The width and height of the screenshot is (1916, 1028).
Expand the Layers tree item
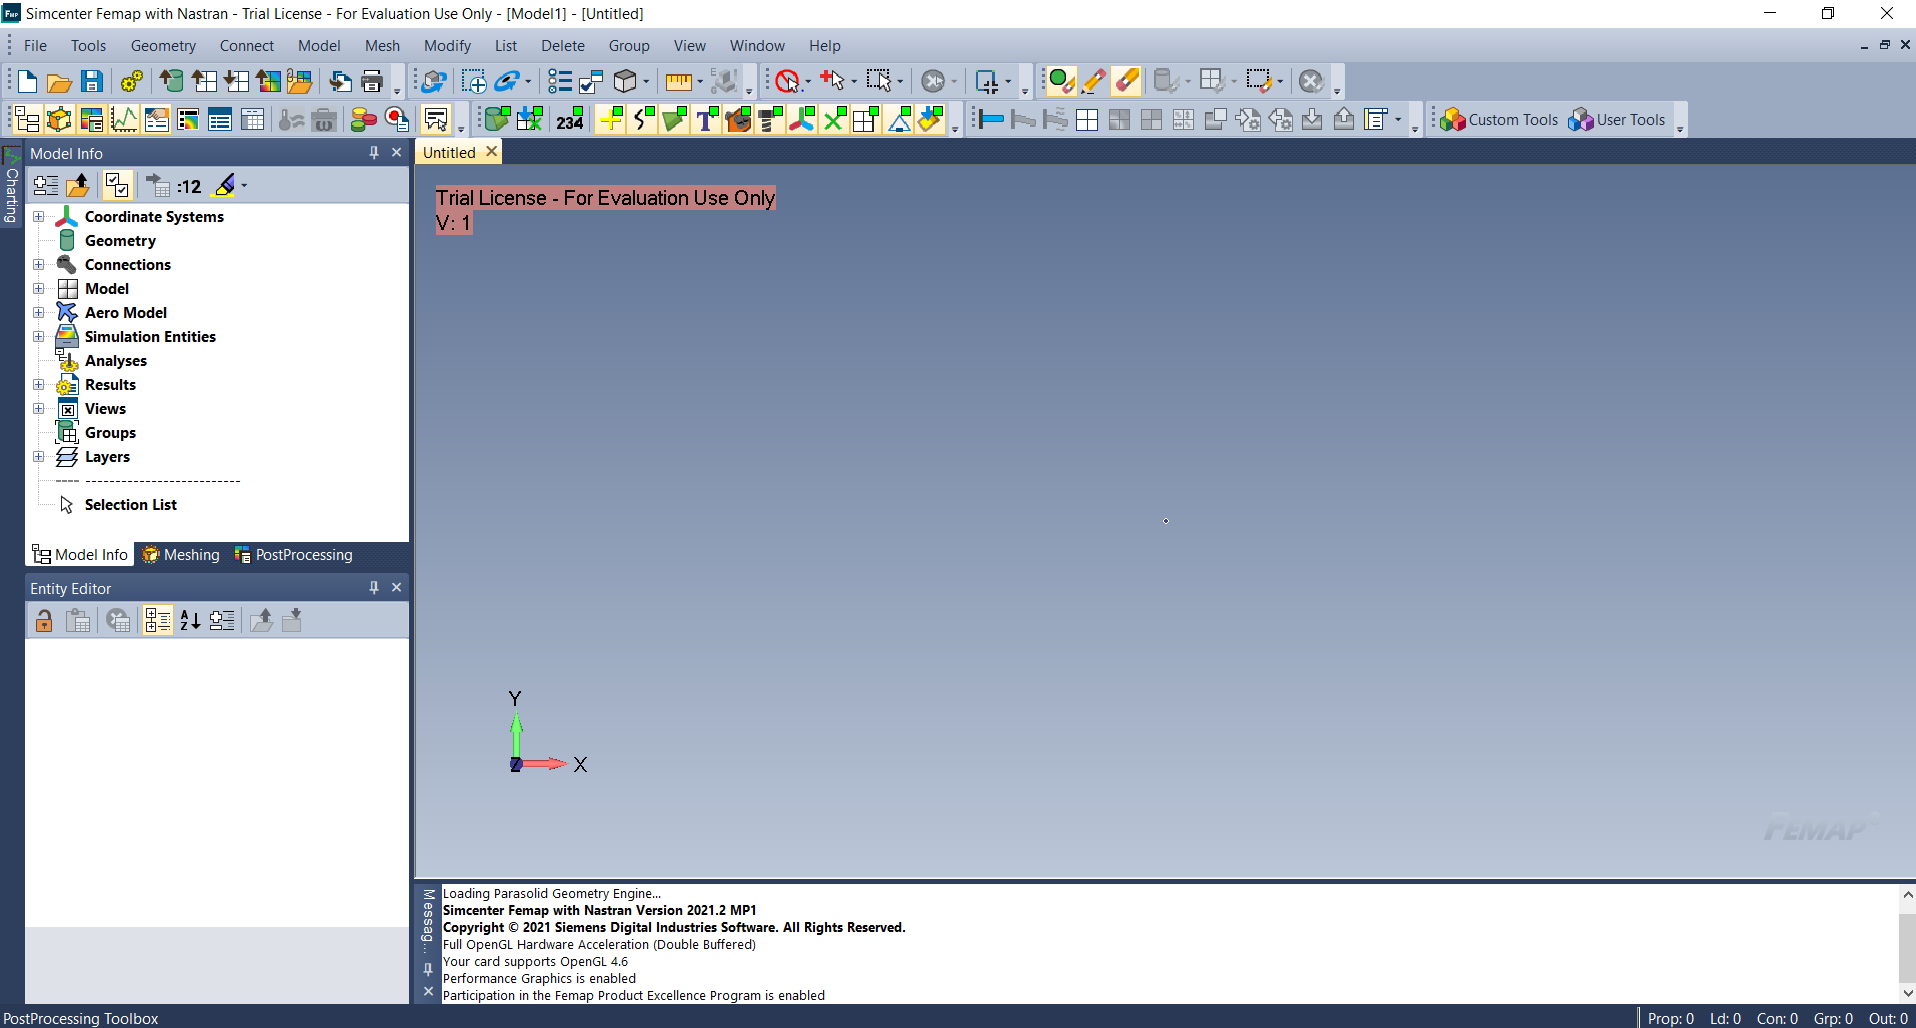pos(38,456)
